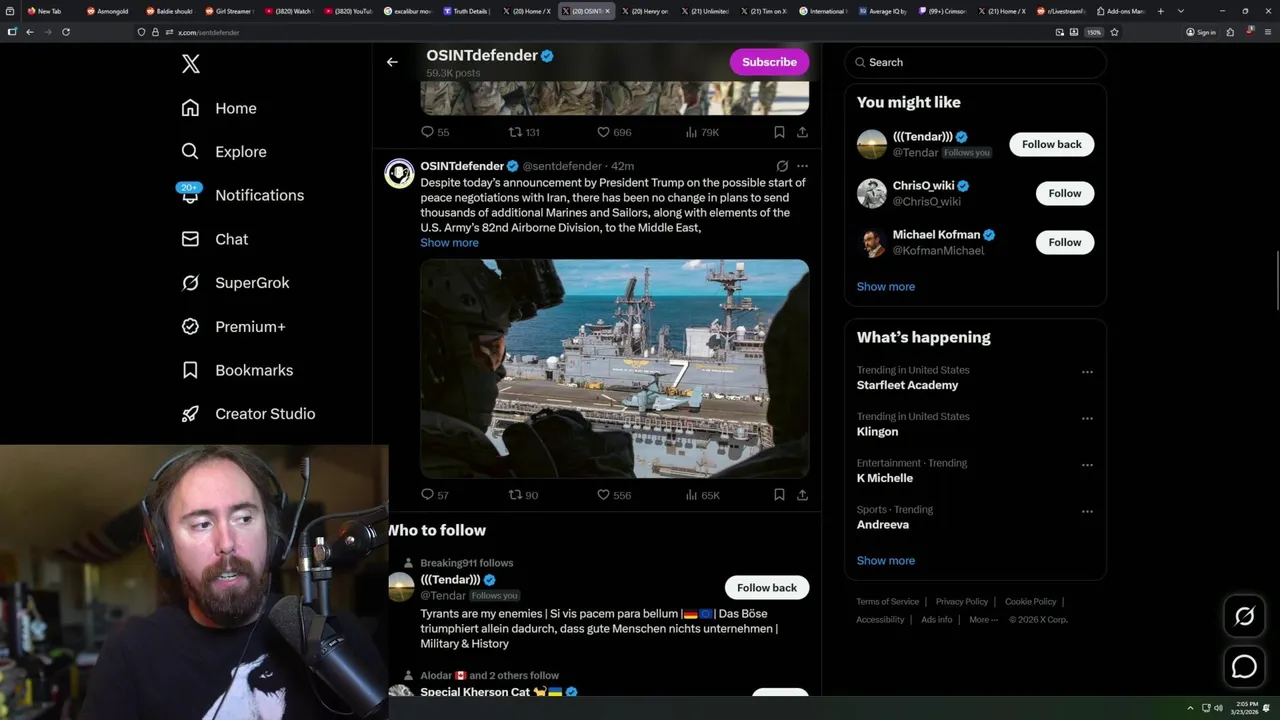
Task: Open a new browser tab with plus
Action: pos(1161,11)
